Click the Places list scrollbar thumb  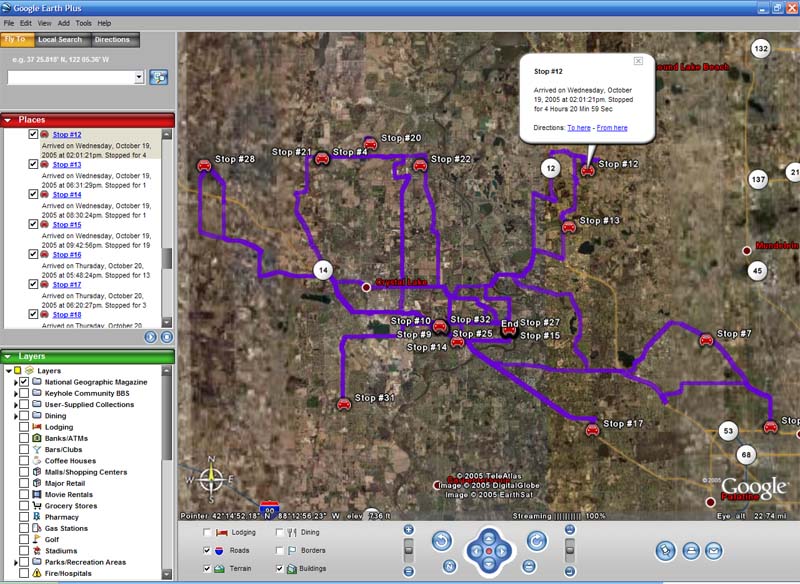coord(167,258)
